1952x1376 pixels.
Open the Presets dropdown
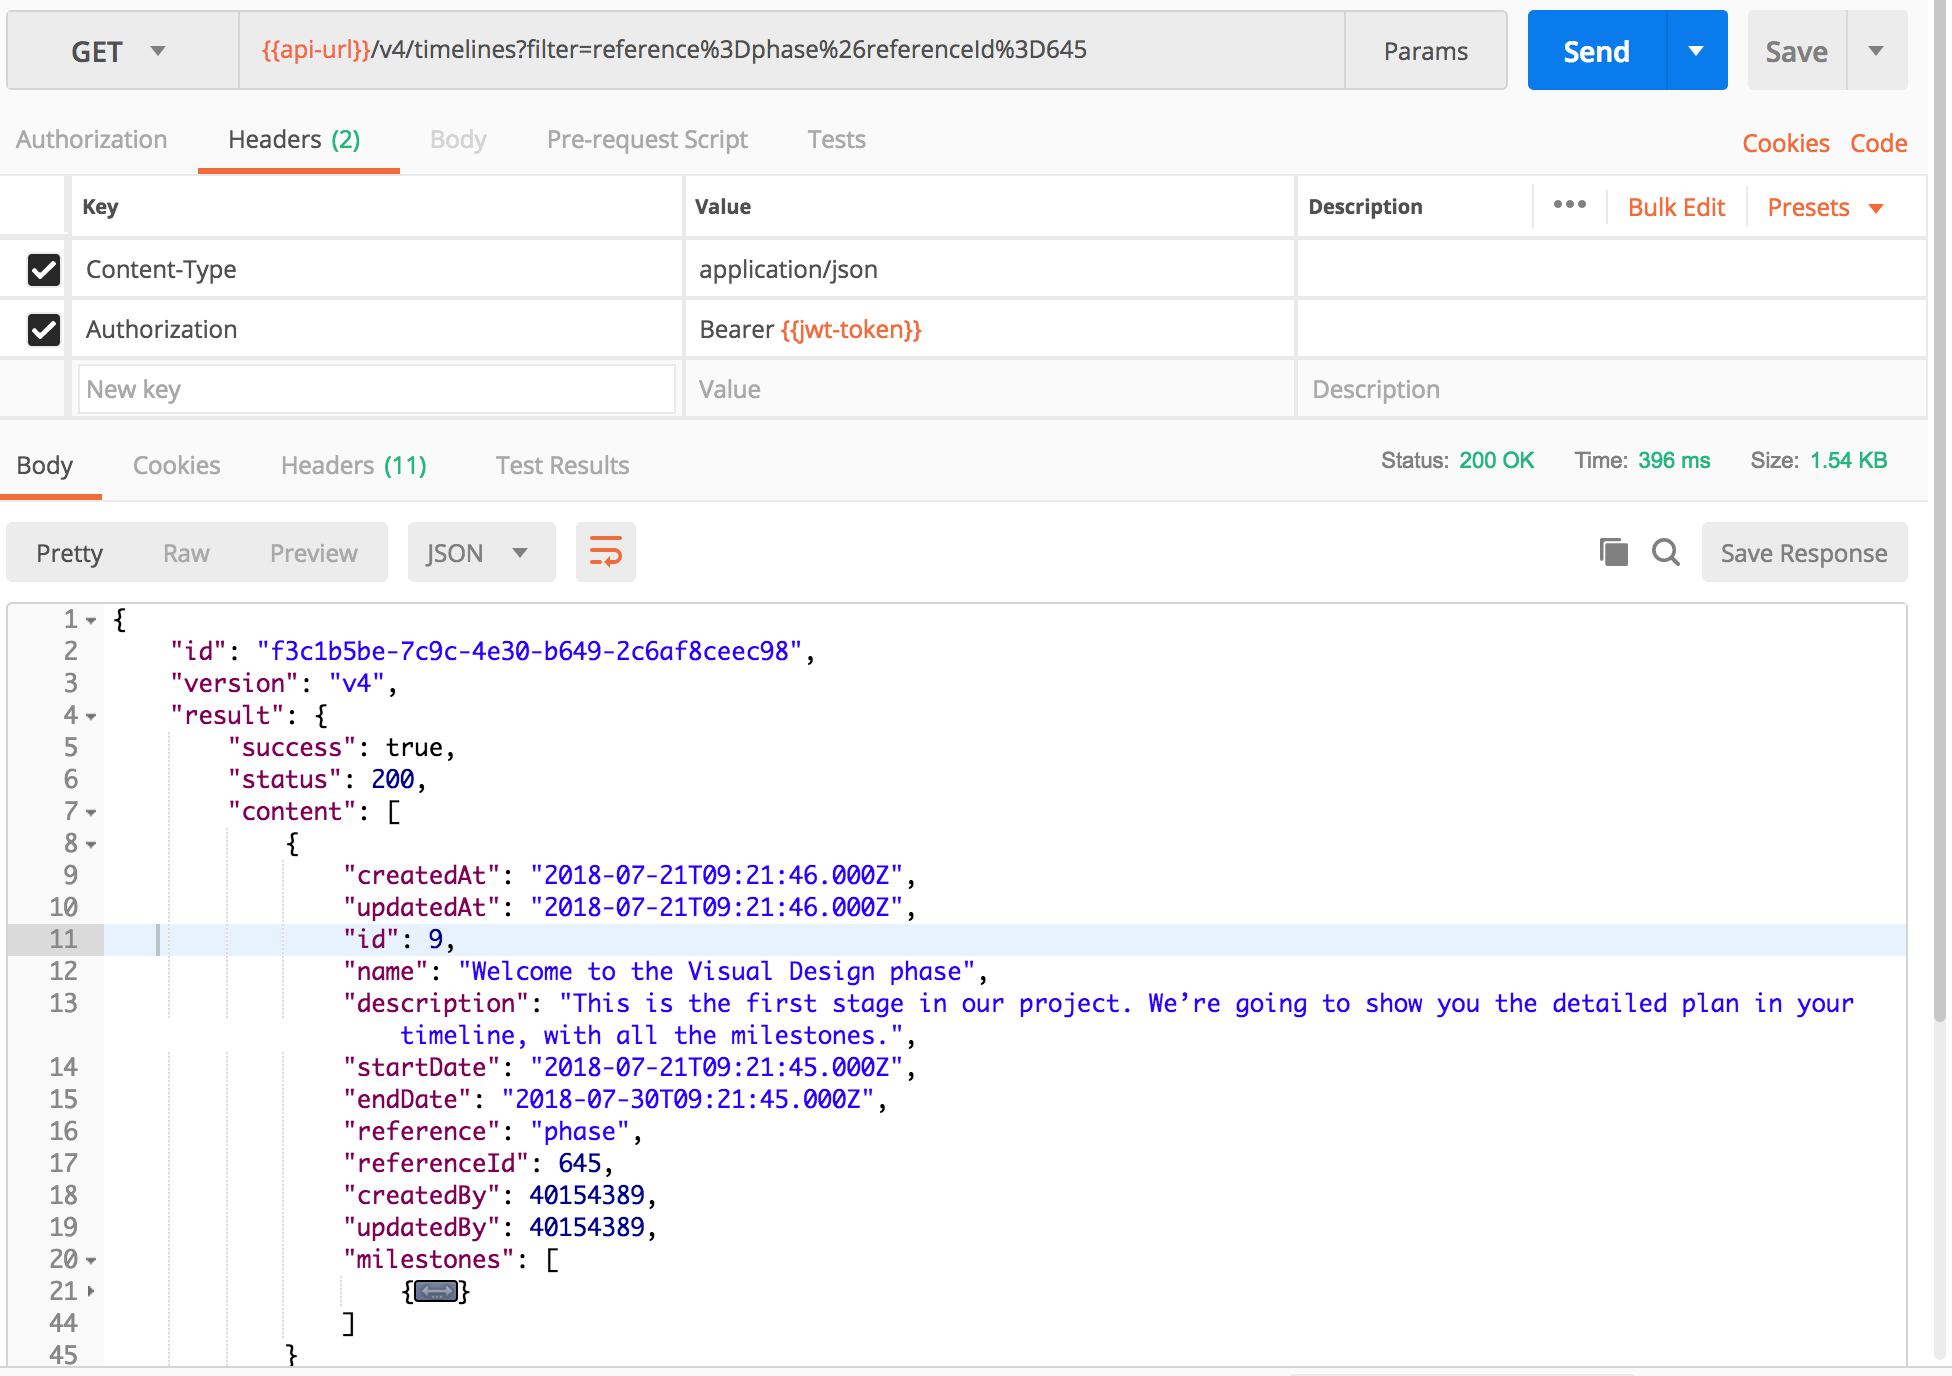coord(1825,207)
